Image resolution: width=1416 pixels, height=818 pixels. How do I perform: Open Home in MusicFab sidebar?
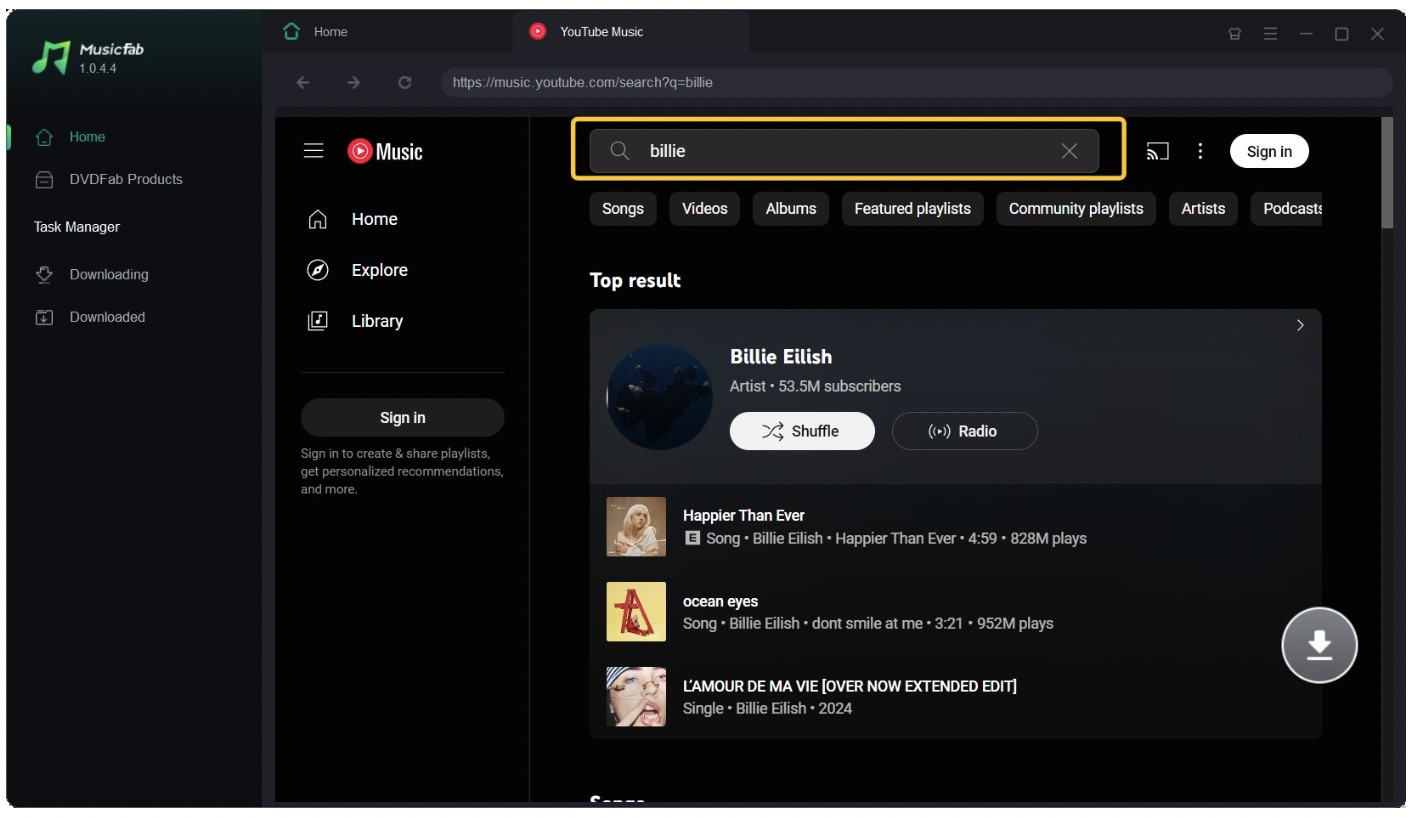click(87, 137)
